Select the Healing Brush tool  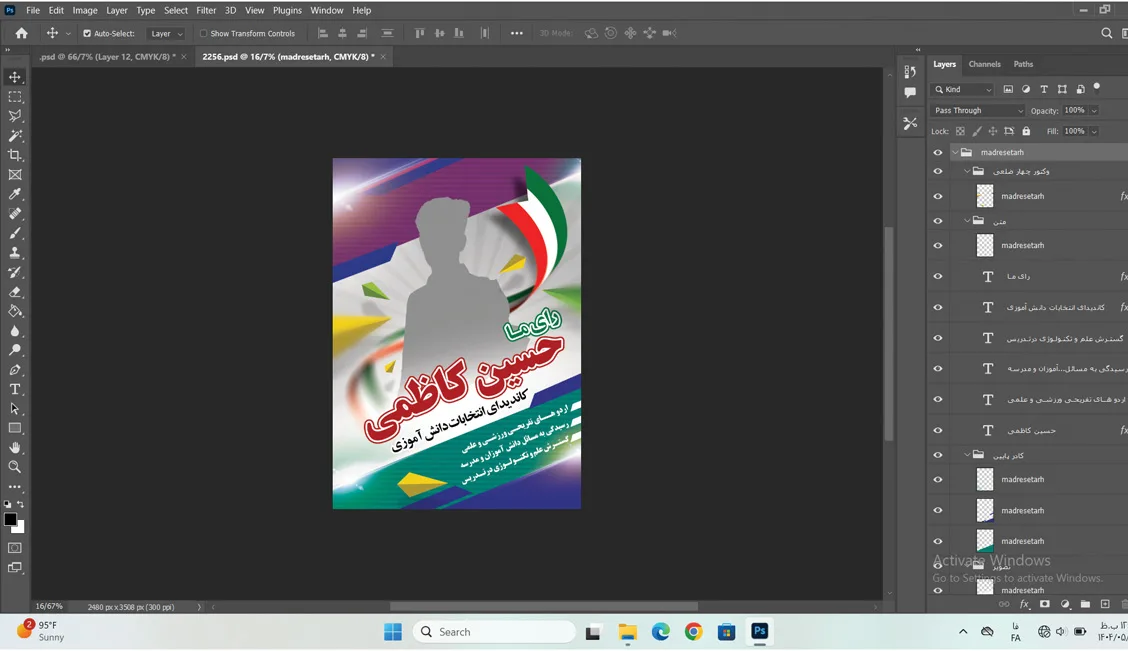(14, 213)
